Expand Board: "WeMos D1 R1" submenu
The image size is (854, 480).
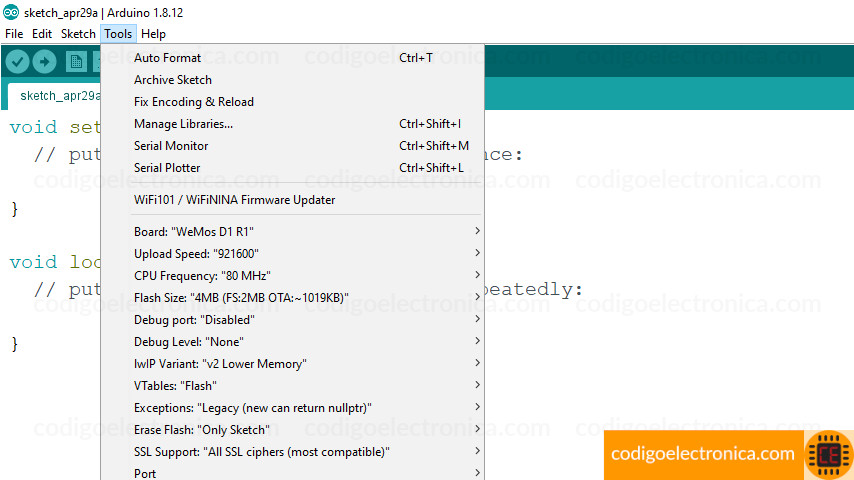point(292,232)
